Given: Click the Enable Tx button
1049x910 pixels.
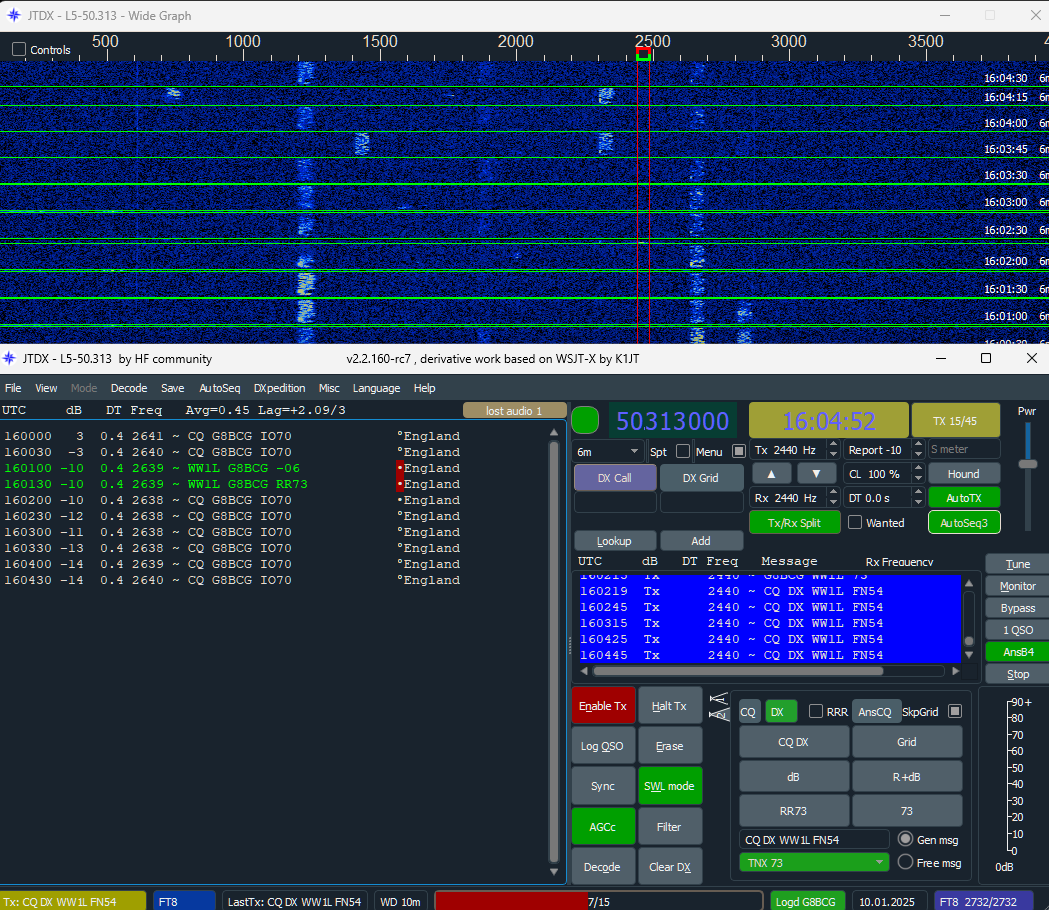Looking at the screenshot, I should [603, 705].
